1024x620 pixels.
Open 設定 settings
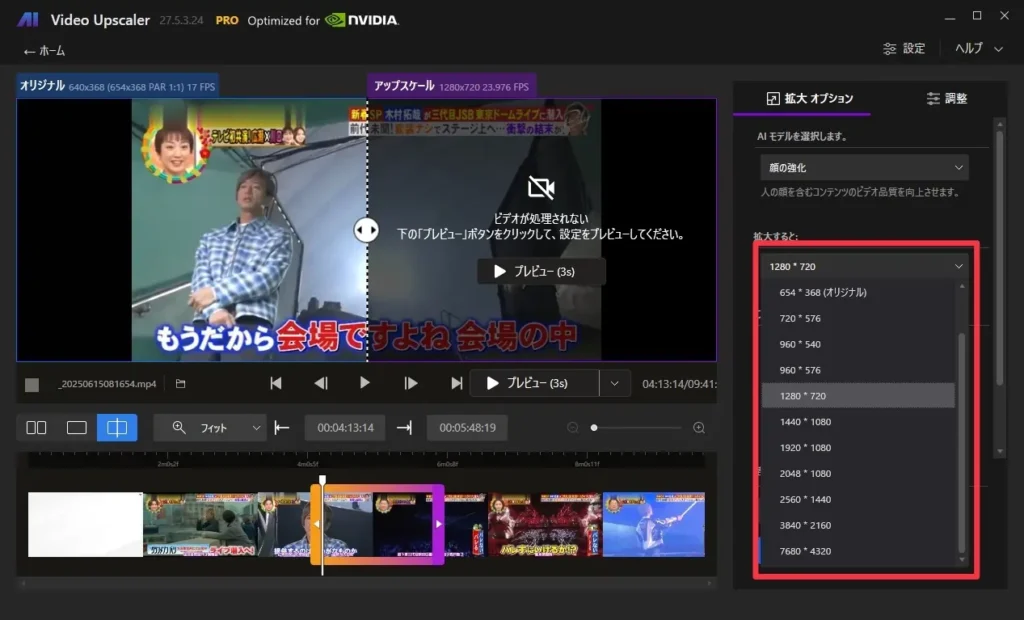904,48
